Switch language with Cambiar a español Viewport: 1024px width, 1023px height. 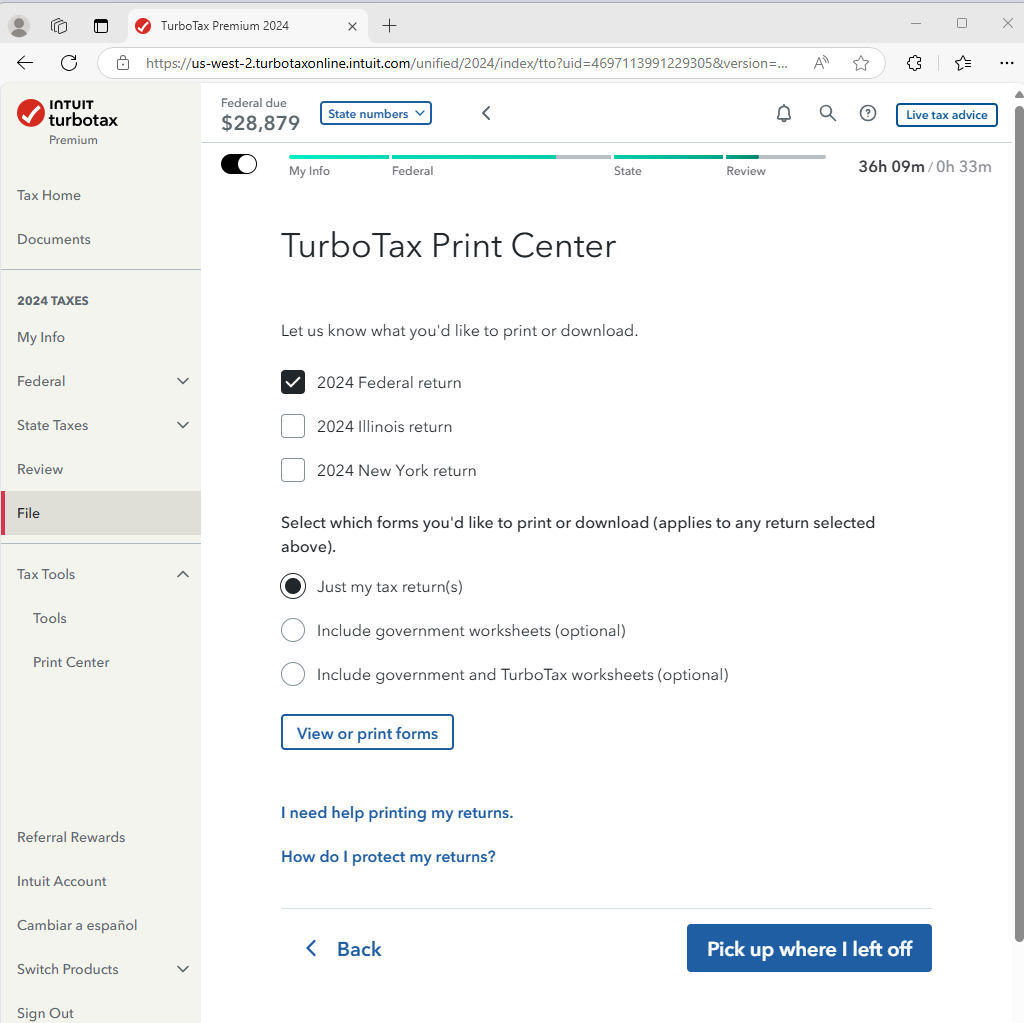(x=77, y=925)
